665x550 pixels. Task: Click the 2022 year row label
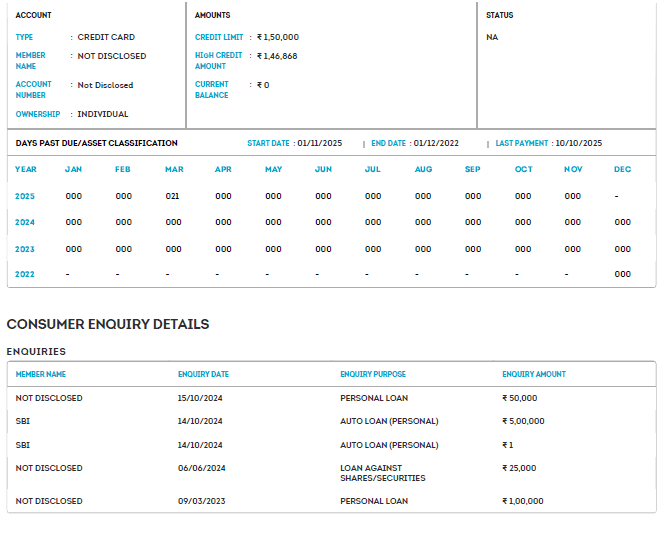pos(25,274)
